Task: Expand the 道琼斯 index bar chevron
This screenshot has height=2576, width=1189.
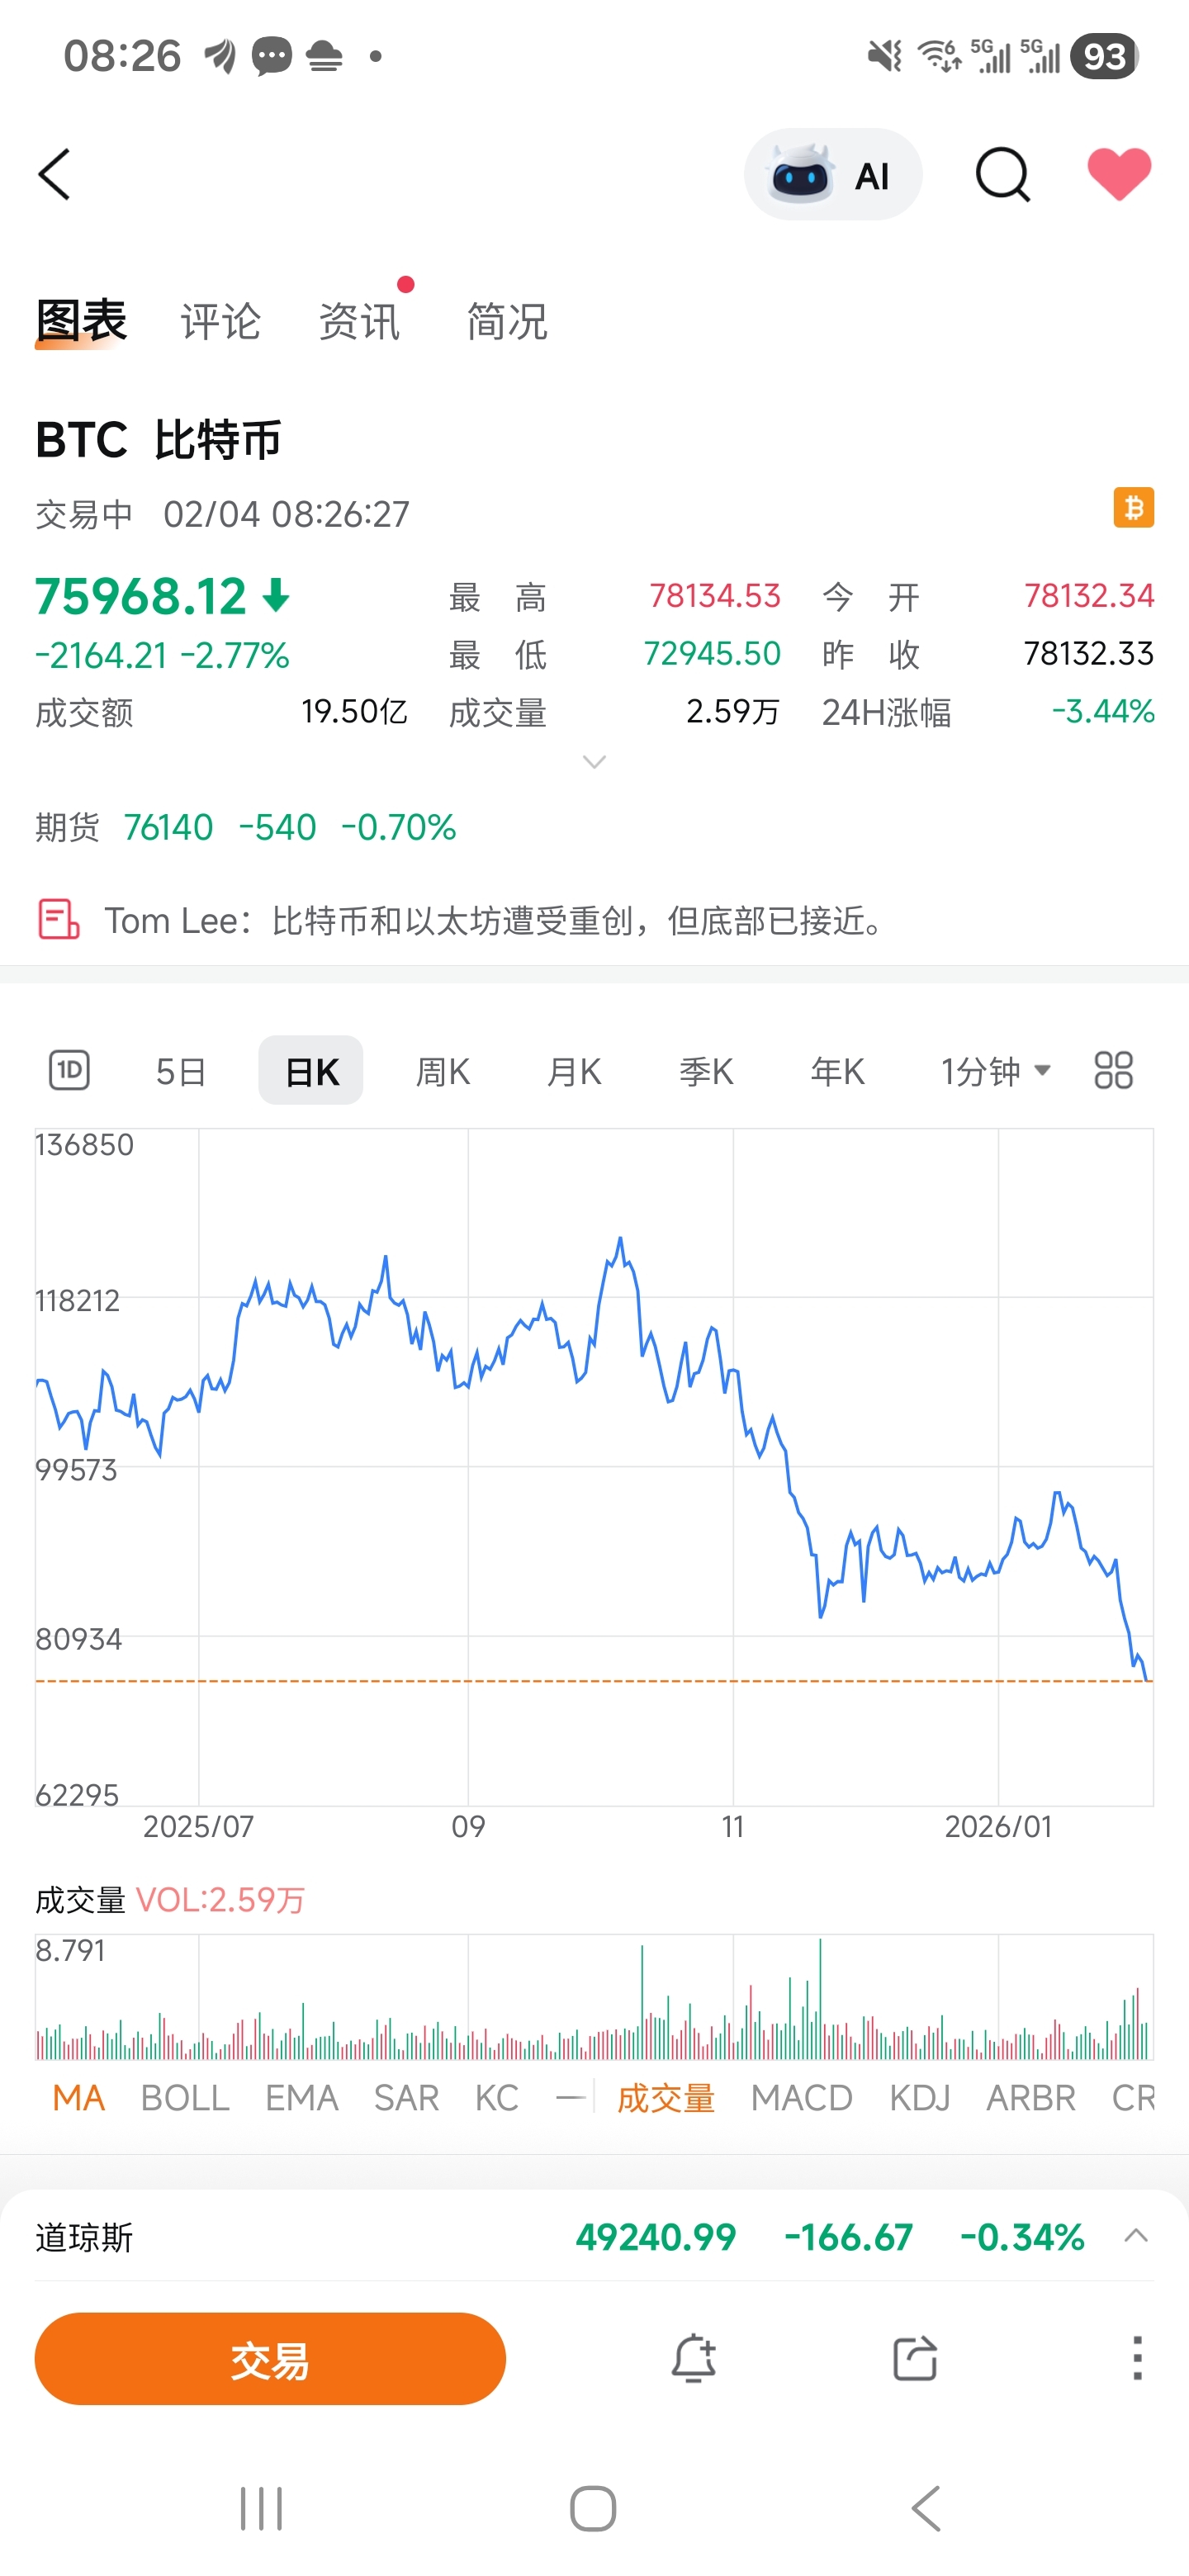Action: click(x=1136, y=2236)
